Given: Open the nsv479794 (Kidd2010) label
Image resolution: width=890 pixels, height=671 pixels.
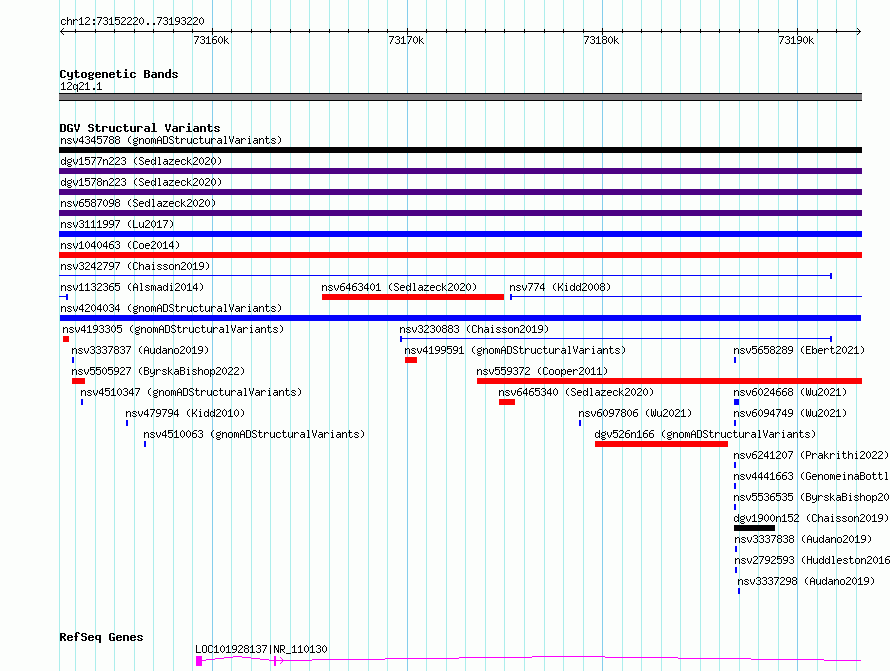Looking at the screenshot, I should click(x=185, y=413).
